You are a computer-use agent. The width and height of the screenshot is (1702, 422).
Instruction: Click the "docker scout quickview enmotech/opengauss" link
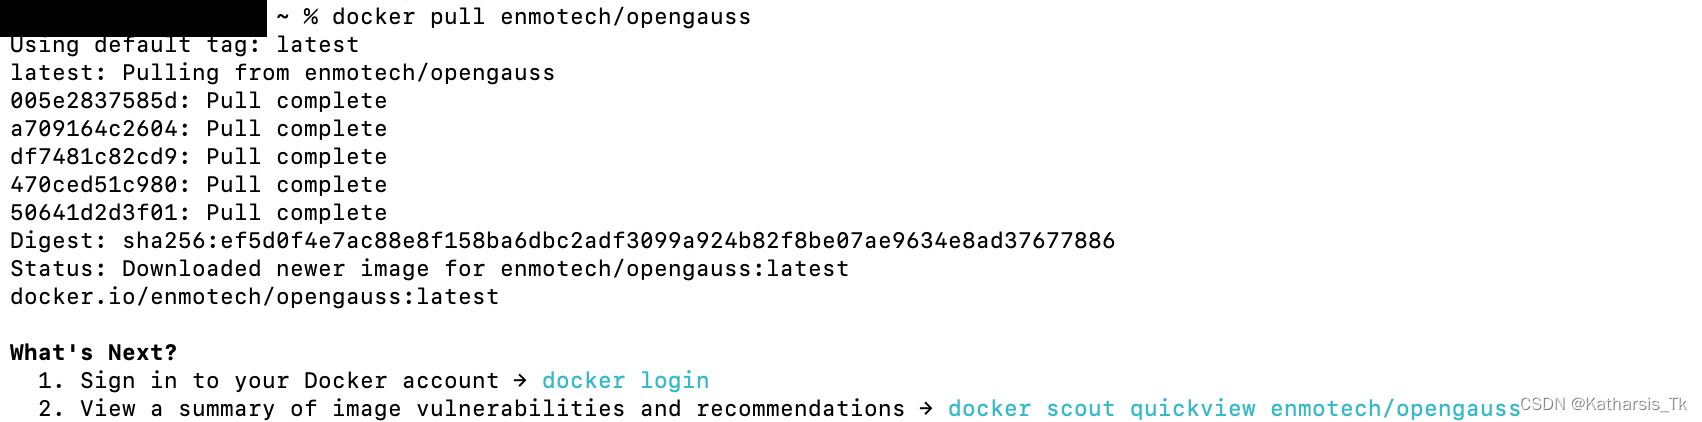(1233, 409)
